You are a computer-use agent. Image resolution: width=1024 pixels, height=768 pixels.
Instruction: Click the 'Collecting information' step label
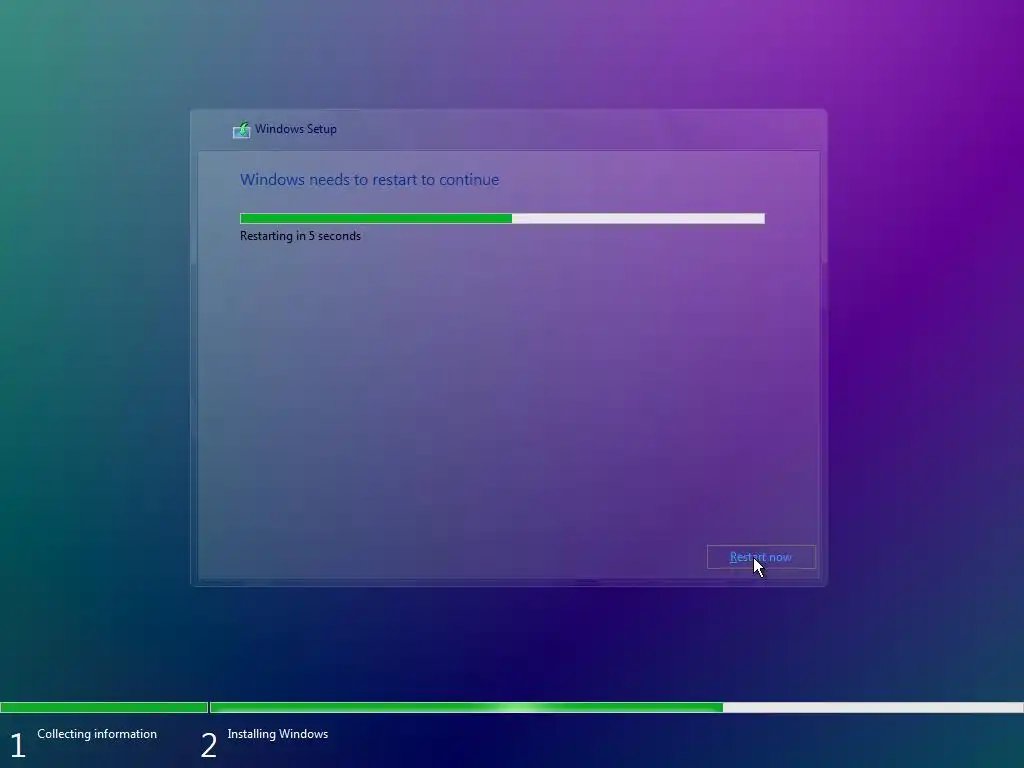point(97,734)
